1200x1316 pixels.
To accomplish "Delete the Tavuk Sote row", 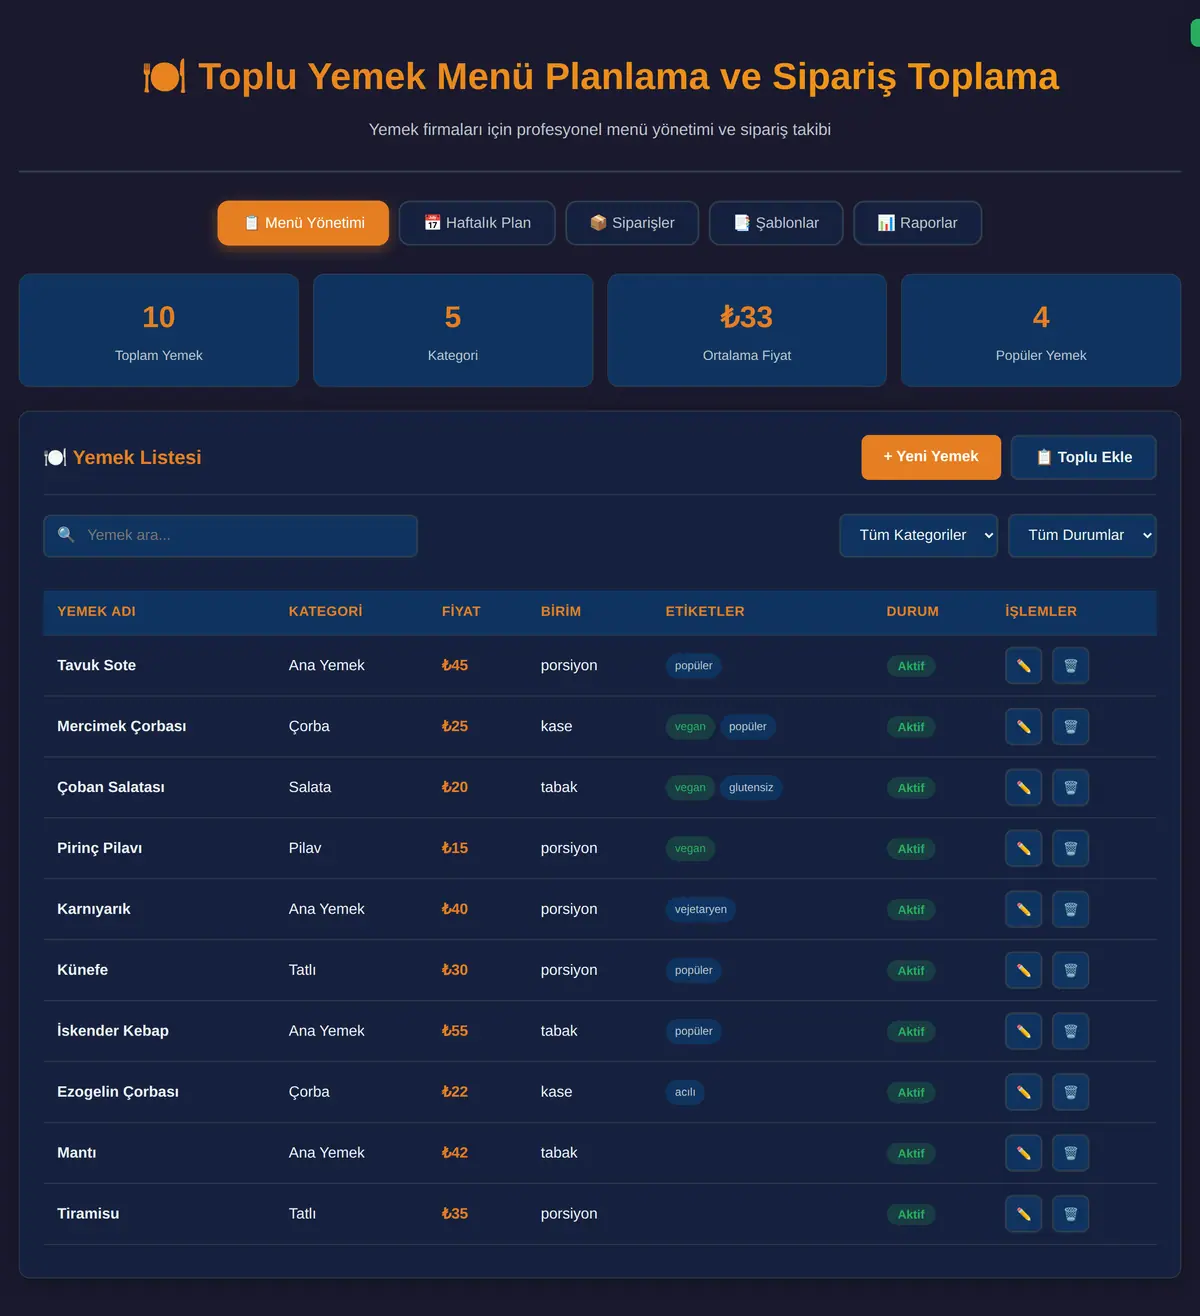I will point(1070,666).
